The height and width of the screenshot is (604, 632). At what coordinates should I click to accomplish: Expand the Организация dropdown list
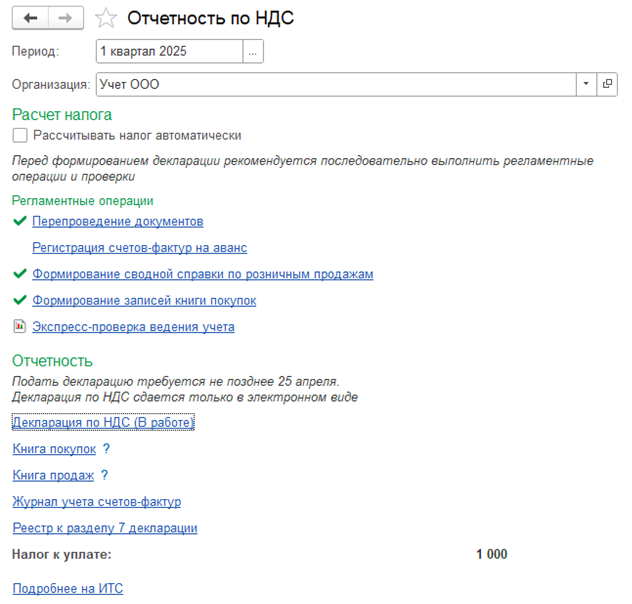(586, 85)
